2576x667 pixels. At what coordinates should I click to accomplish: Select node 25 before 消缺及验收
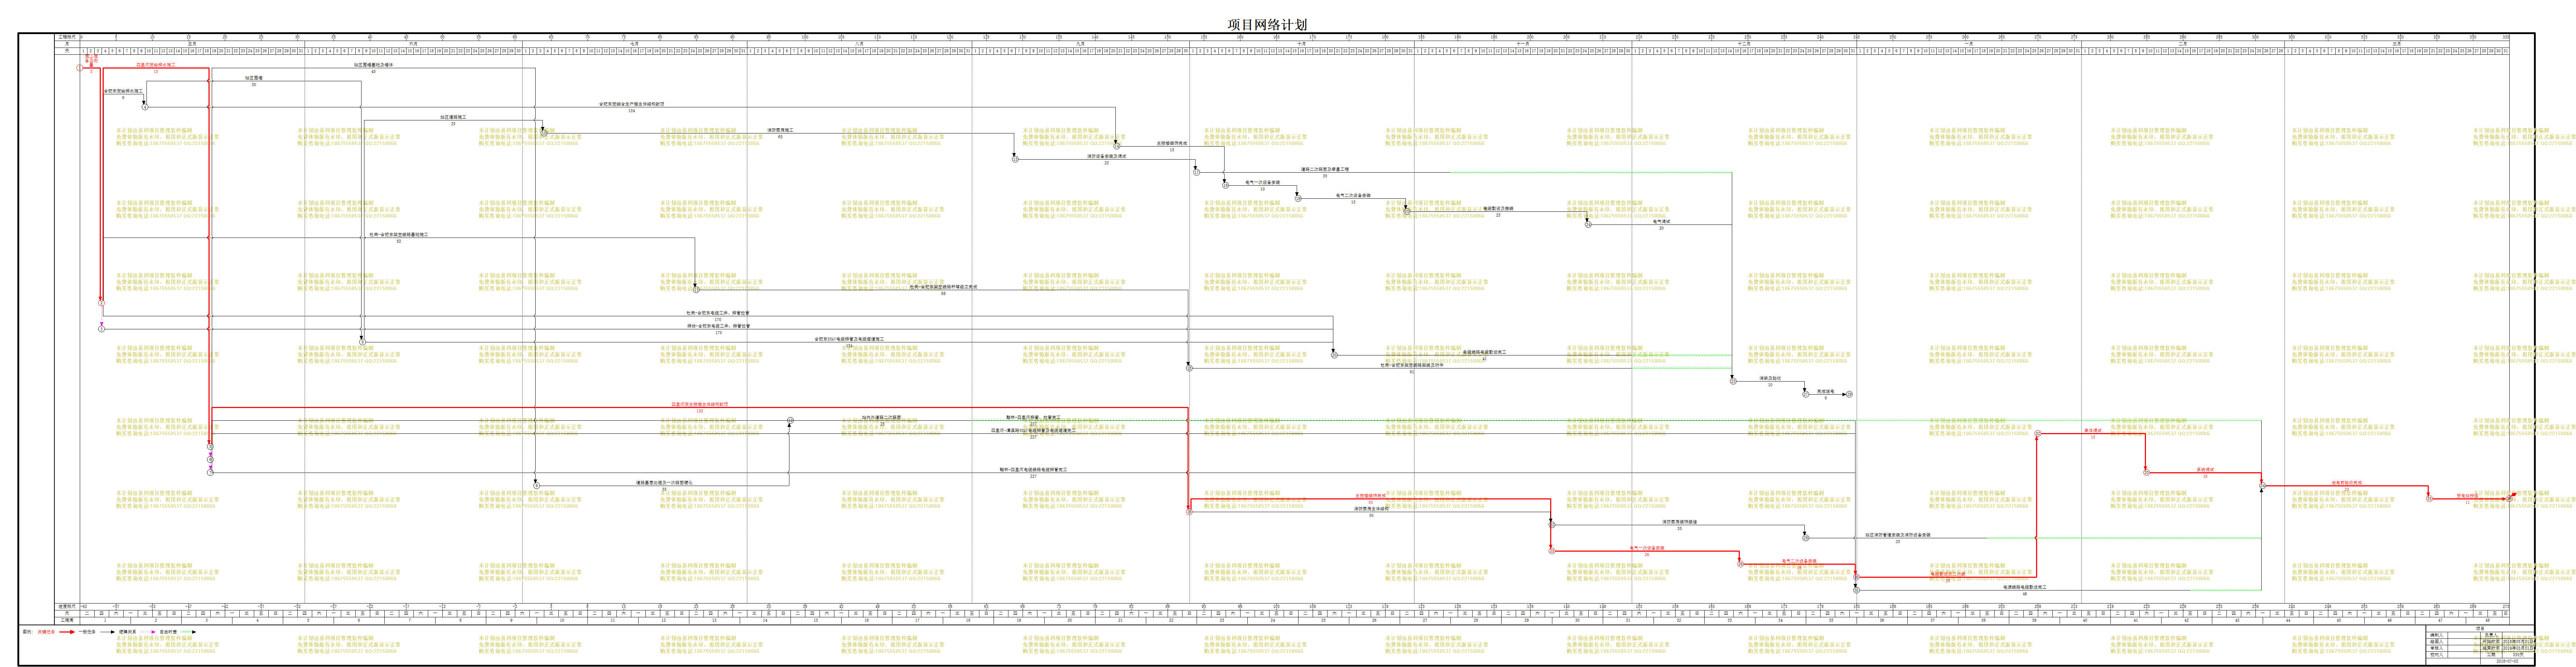(1733, 381)
